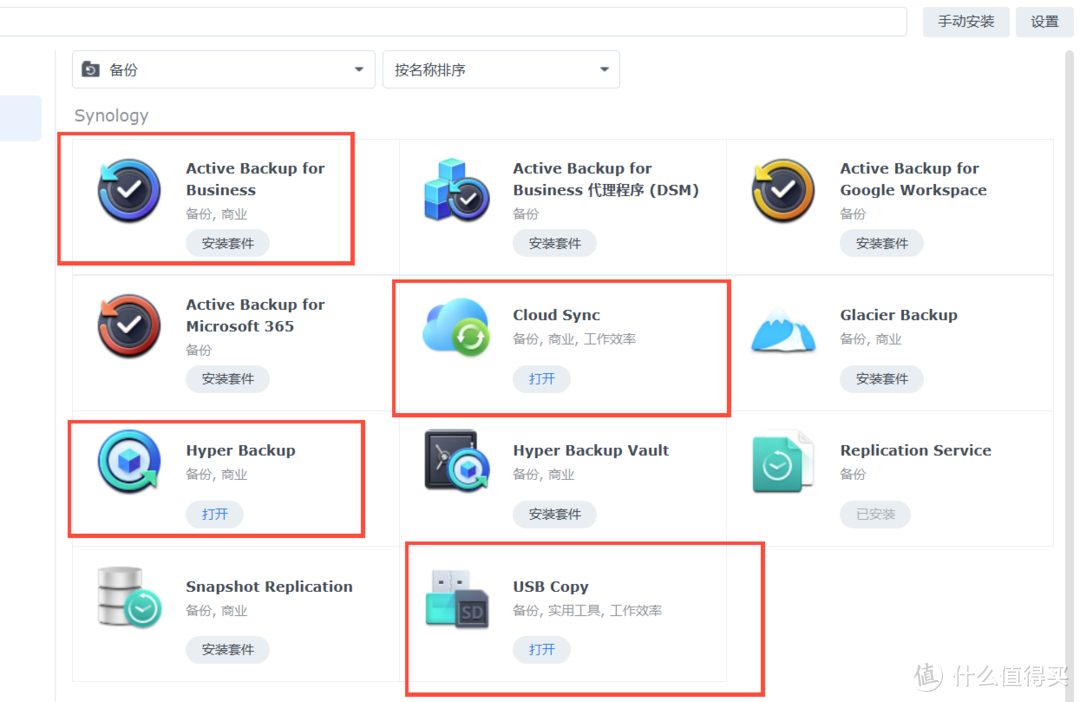Click Active Backup for Microsoft 365 title
This screenshot has height=702, width=1080.
pos(255,315)
